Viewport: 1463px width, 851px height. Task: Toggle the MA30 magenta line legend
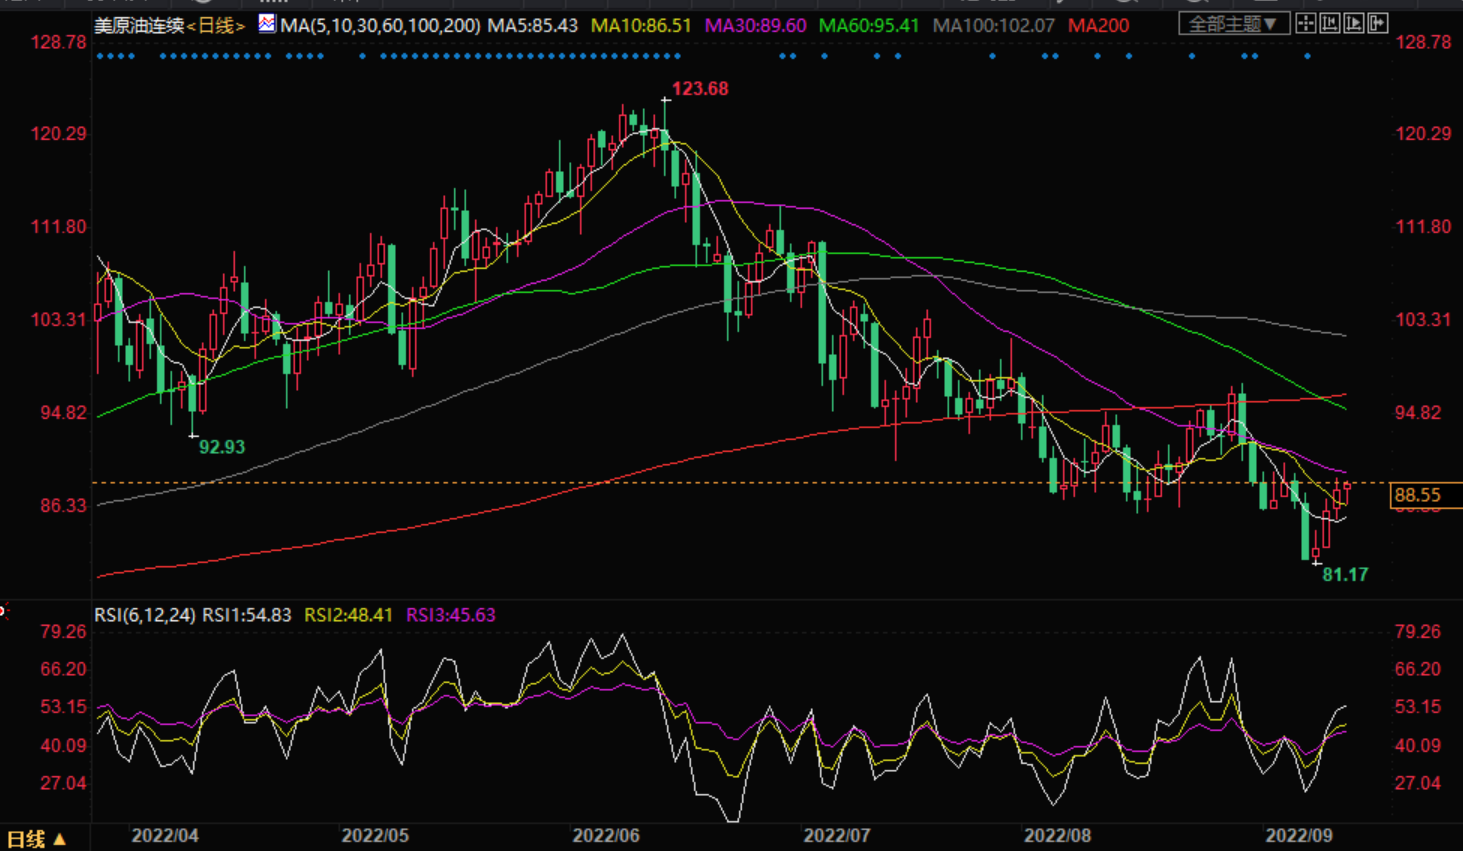coord(755,26)
